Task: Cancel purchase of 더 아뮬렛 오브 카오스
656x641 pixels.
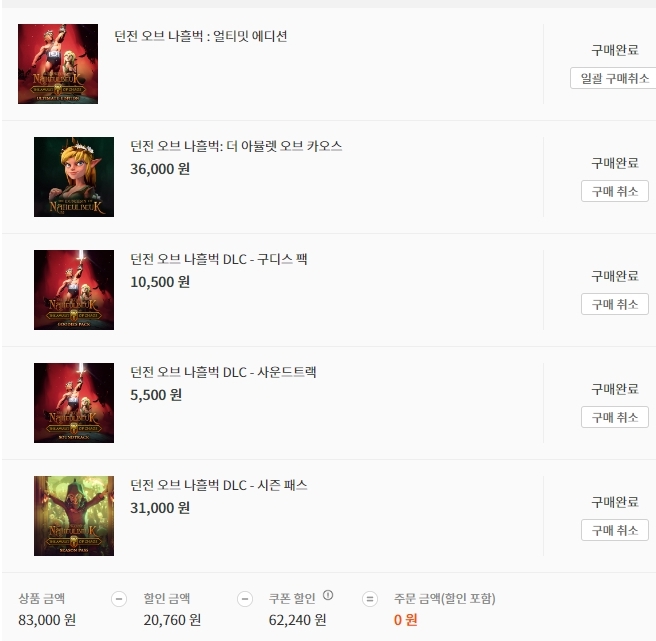Action: point(615,191)
